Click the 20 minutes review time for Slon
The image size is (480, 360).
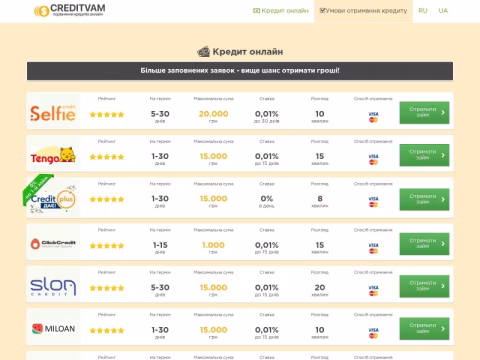tap(320, 287)
